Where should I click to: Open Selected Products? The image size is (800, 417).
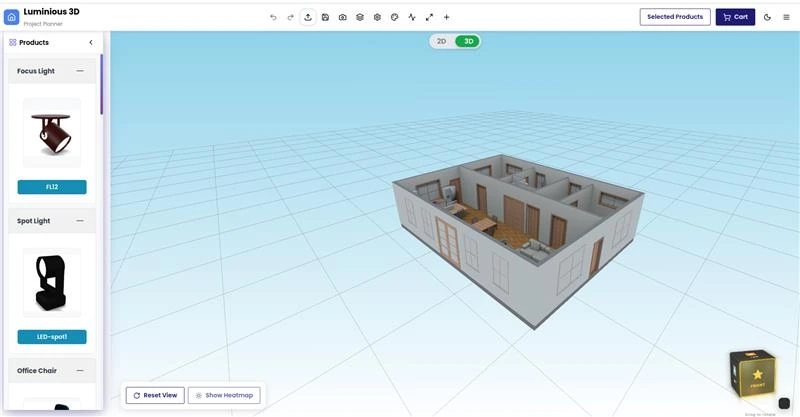tap(675, 17)
